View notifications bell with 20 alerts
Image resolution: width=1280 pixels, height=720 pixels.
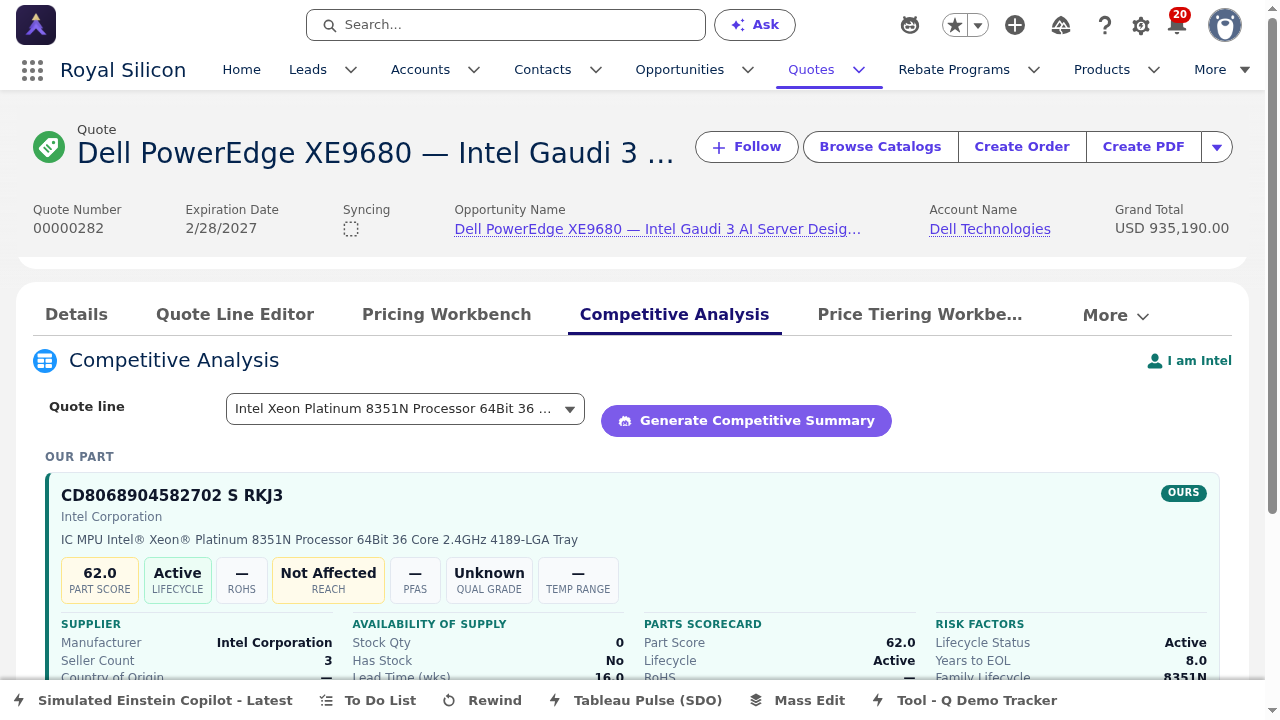tap(1177, 24)
